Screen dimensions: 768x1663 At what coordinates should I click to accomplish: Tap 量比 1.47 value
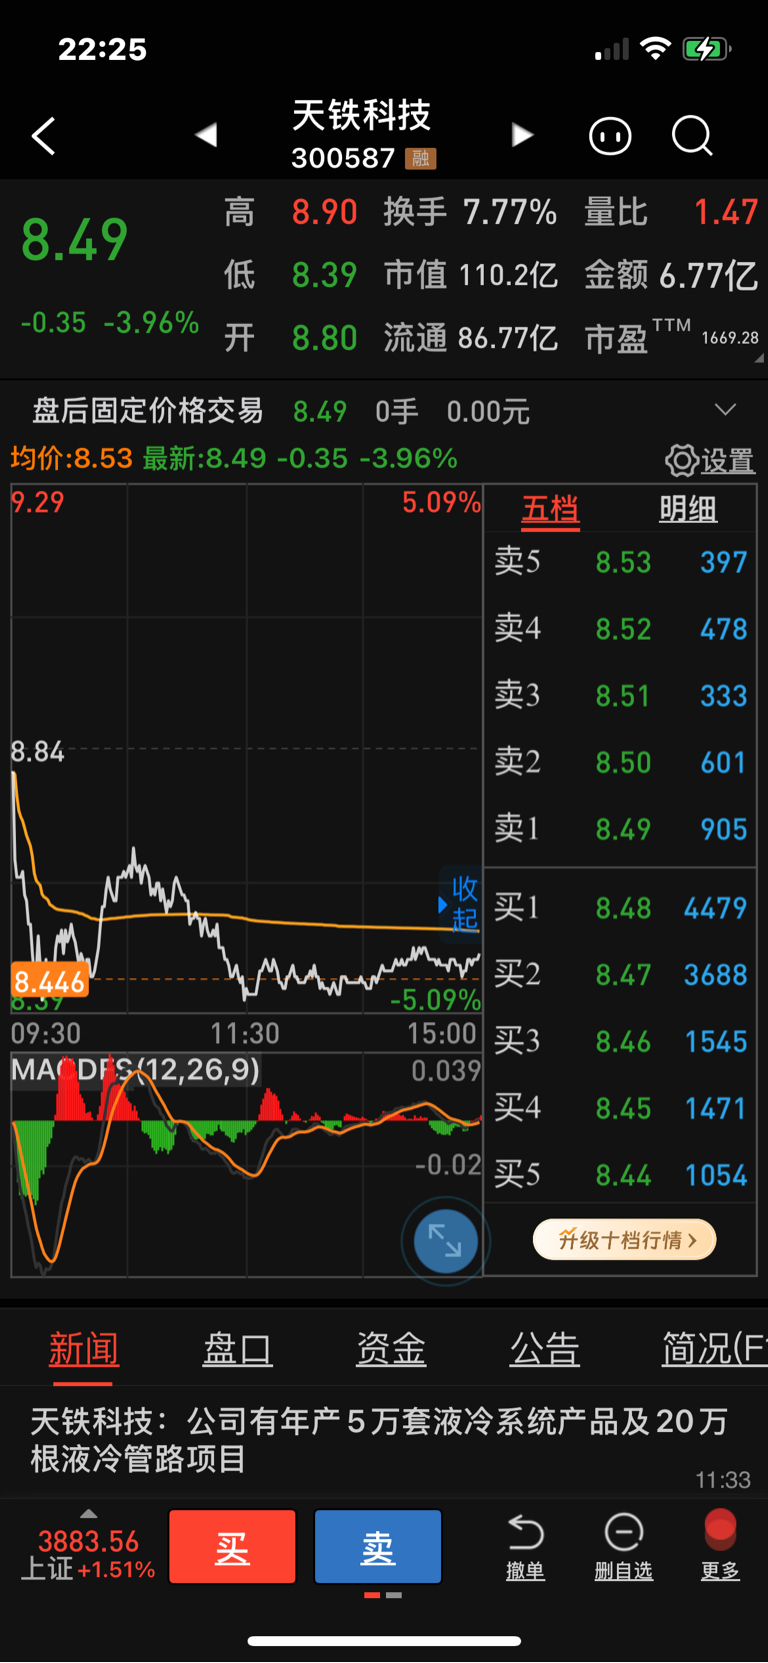726,212
